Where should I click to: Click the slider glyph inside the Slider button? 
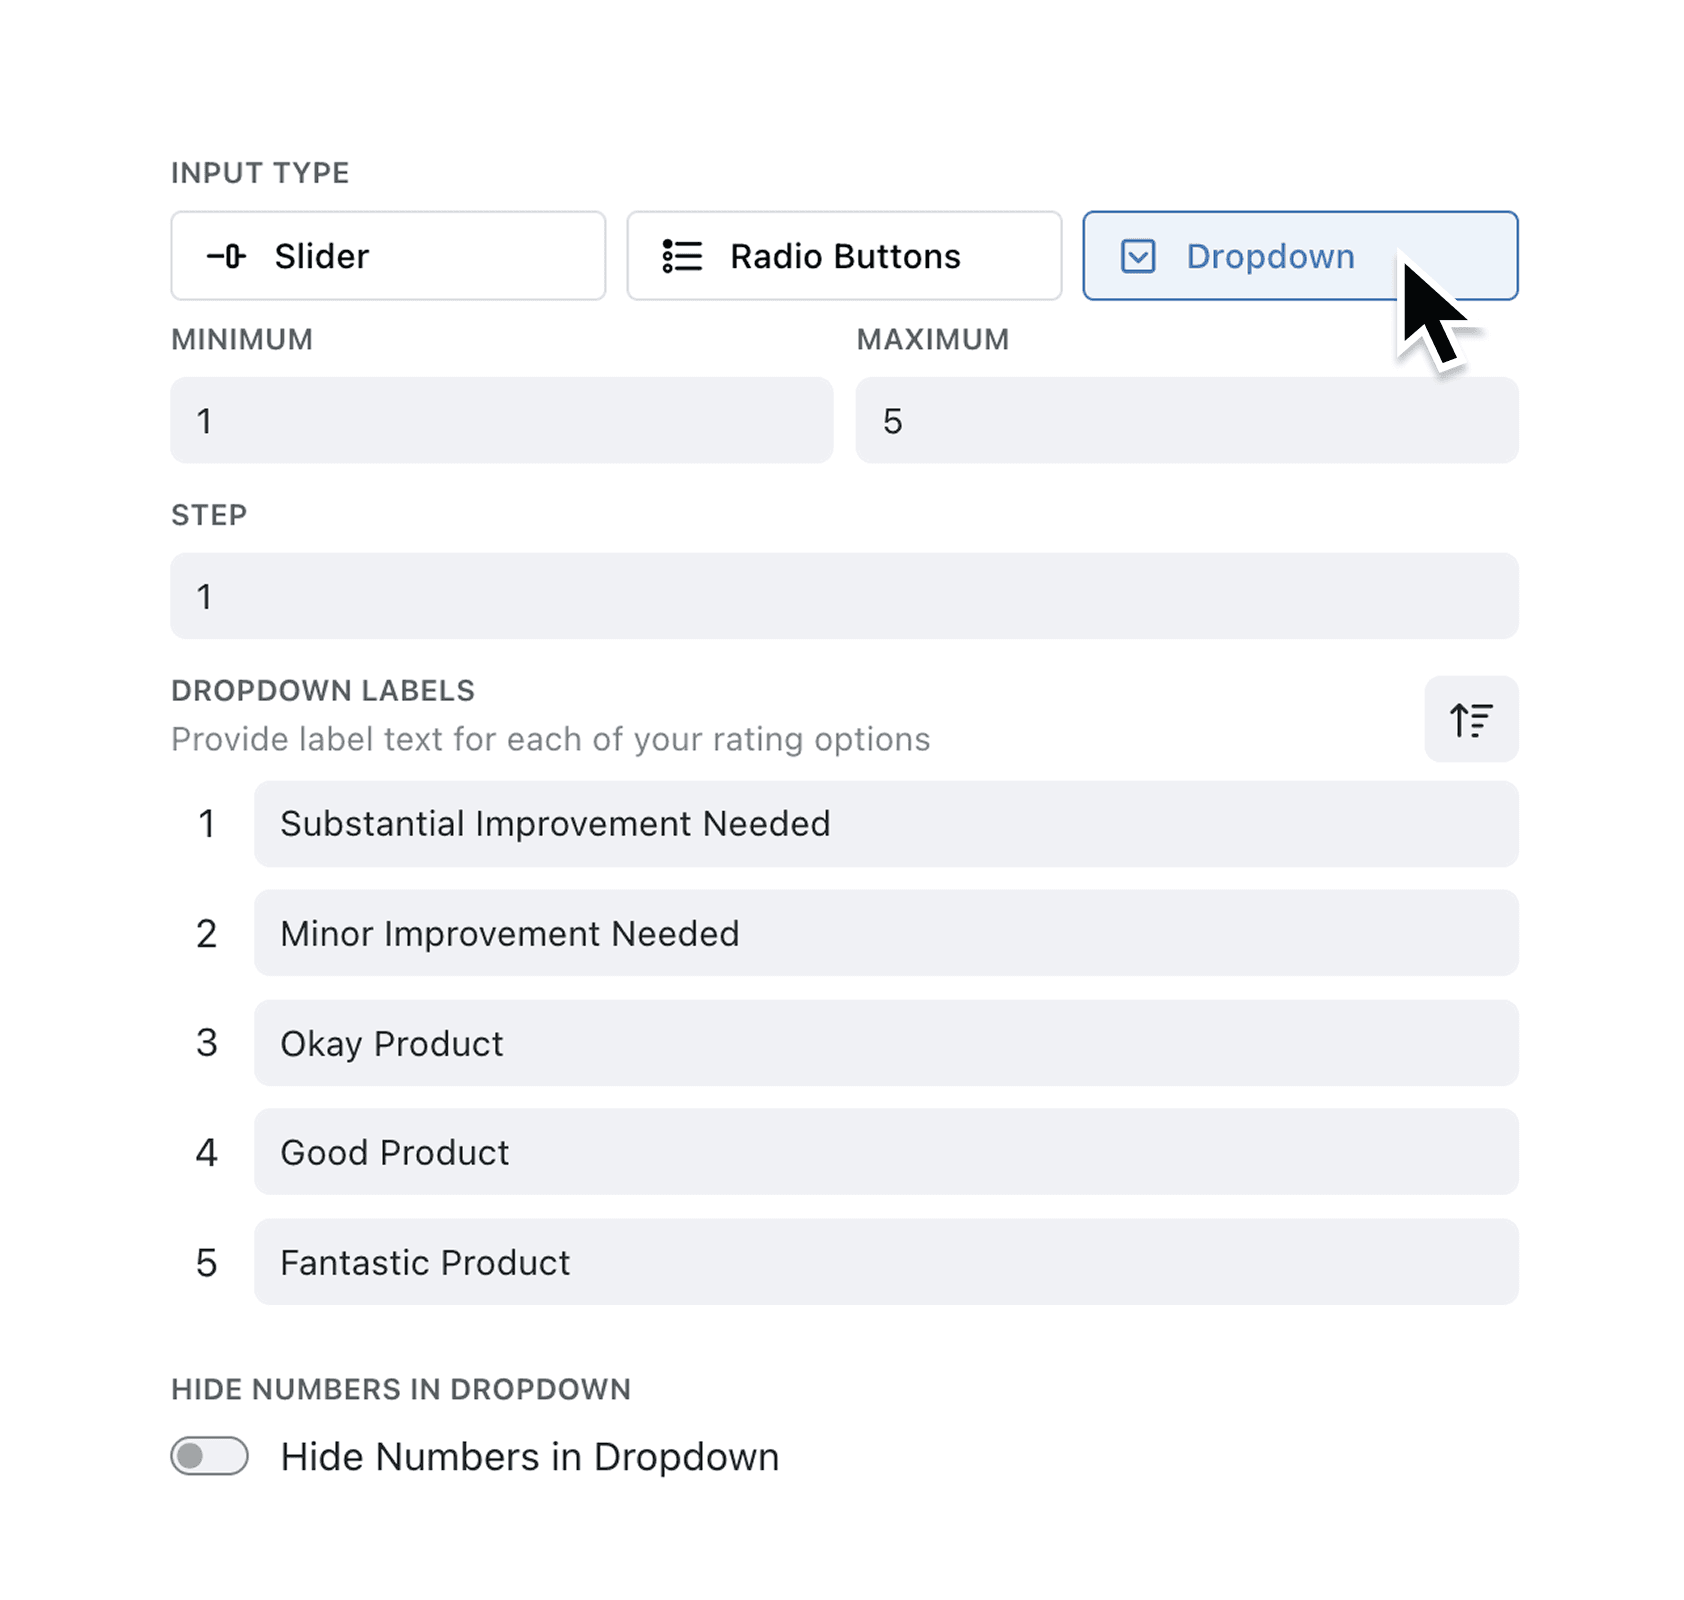pyautogui.click(x=224, y=256)
